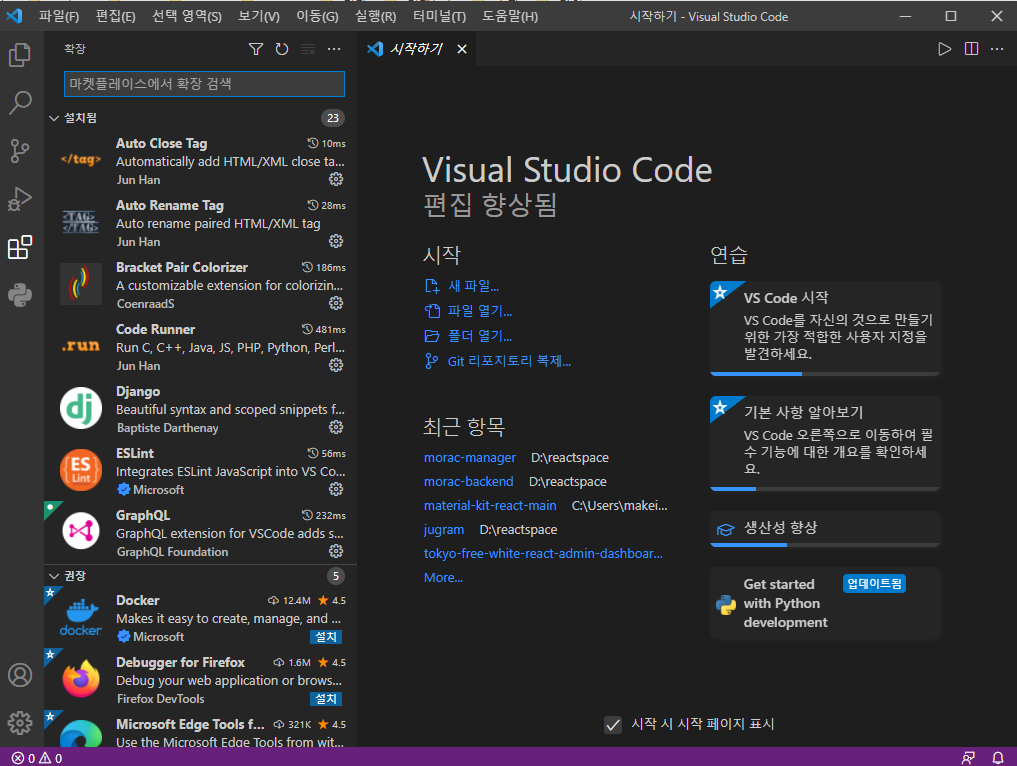This screenshot has width=1017, height=766.
Task: Refresh the extensions list
Action: point(281,49)
